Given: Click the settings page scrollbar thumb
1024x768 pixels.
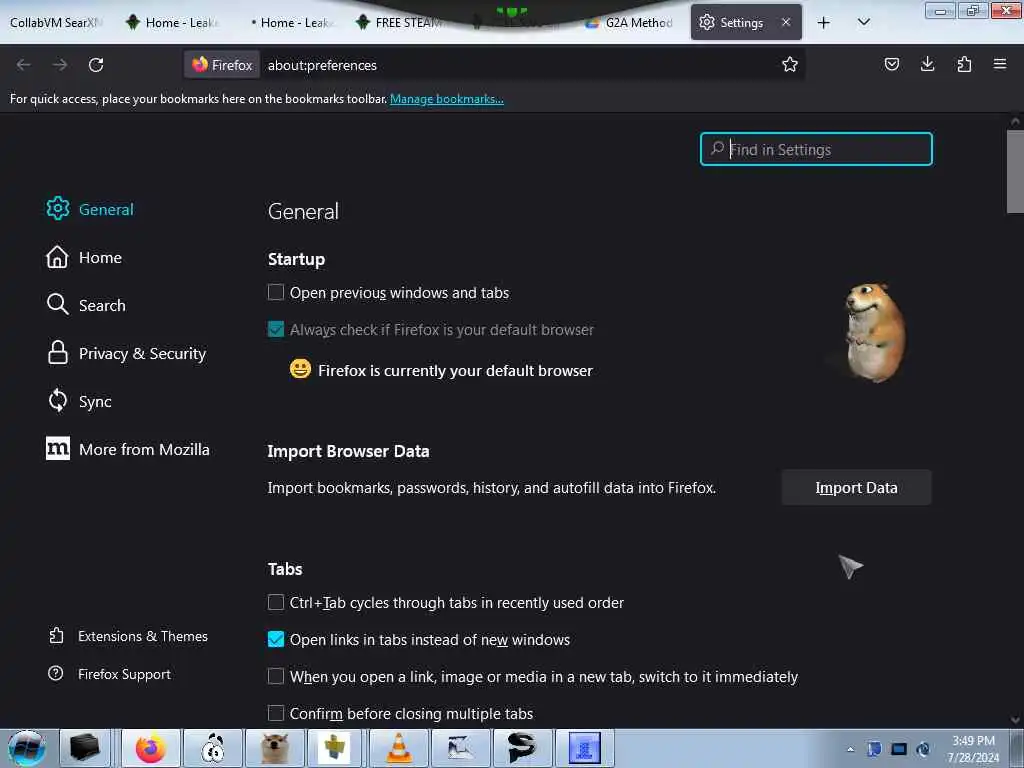Looking at the screenshot, I should click(1015, 171).
